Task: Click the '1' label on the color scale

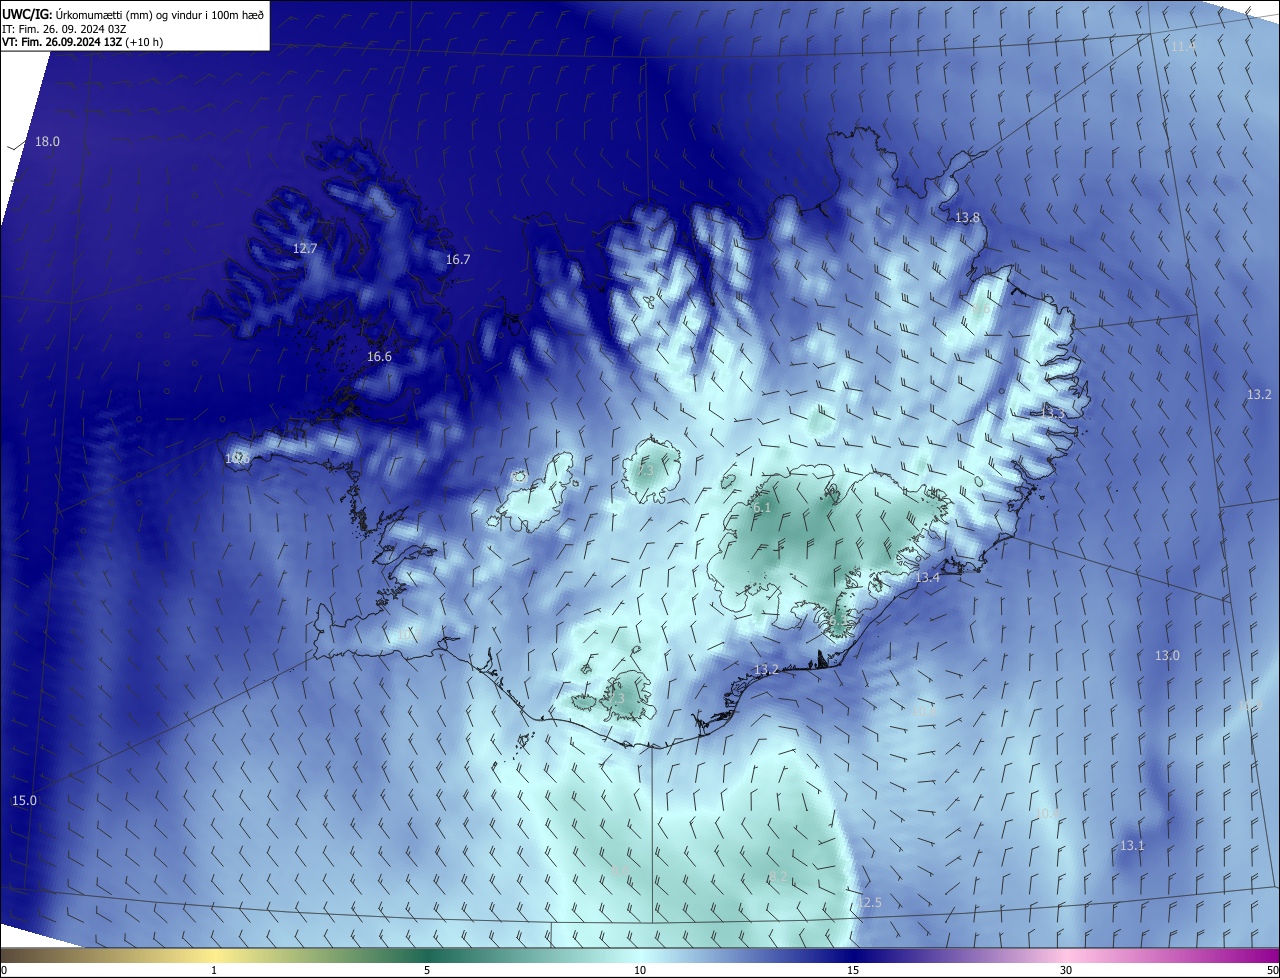Action: click(214, 970)
